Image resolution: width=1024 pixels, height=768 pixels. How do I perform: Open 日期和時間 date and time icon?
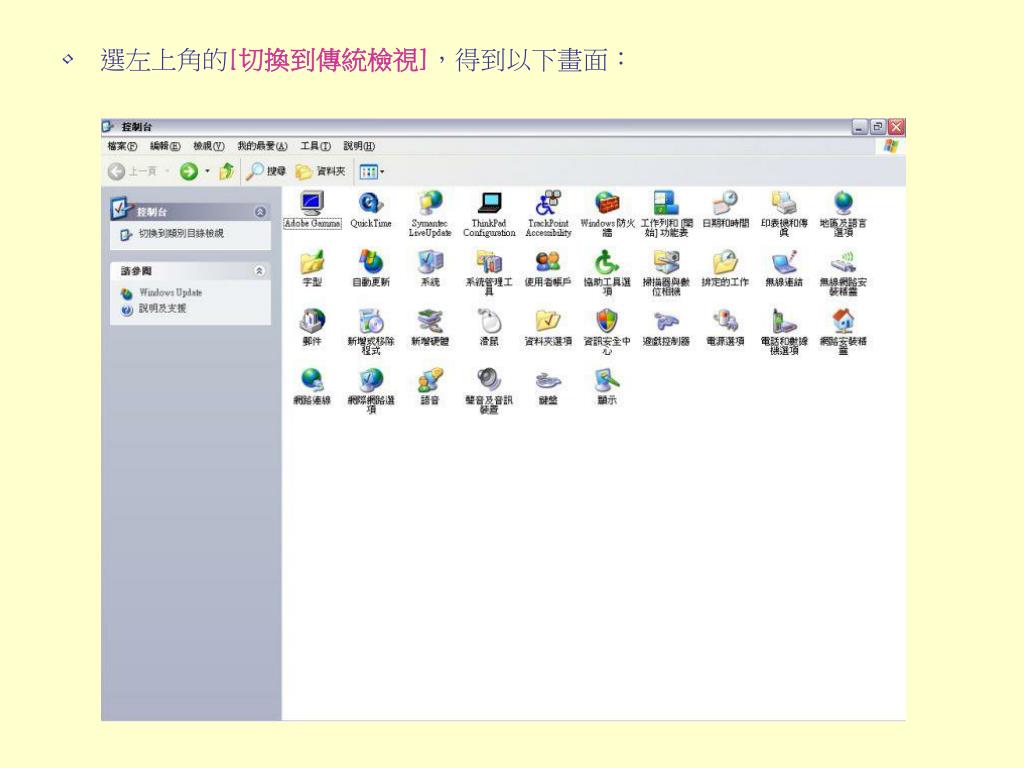tap(725, 209)
